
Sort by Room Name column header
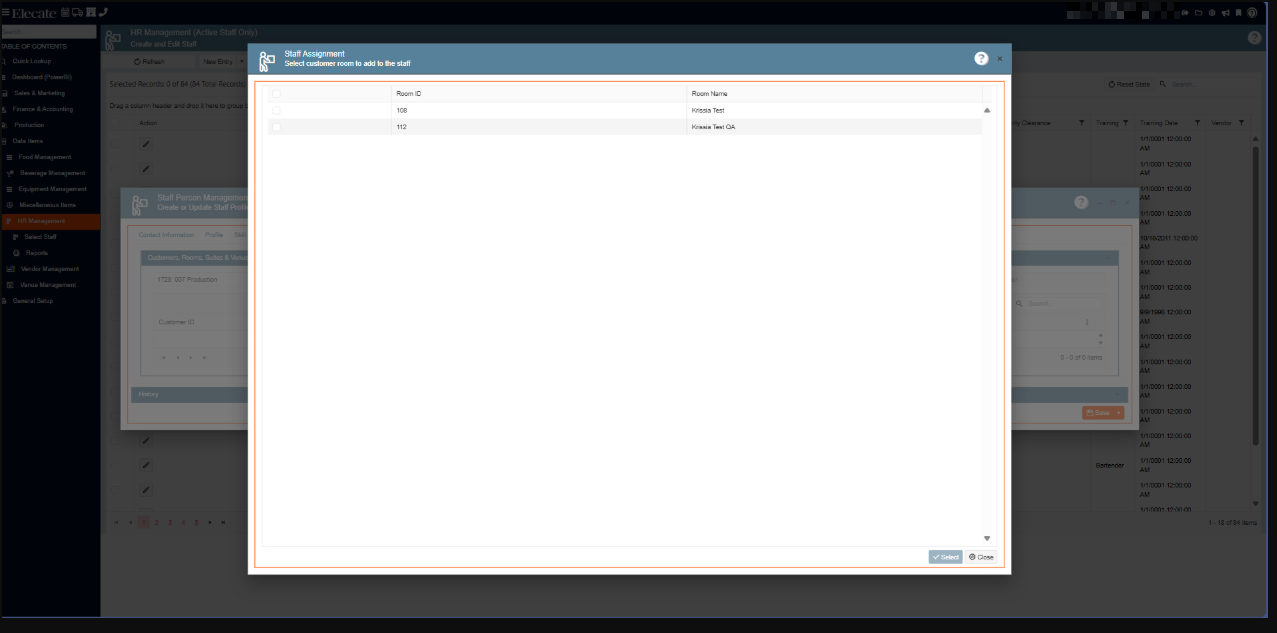(709, 93)
